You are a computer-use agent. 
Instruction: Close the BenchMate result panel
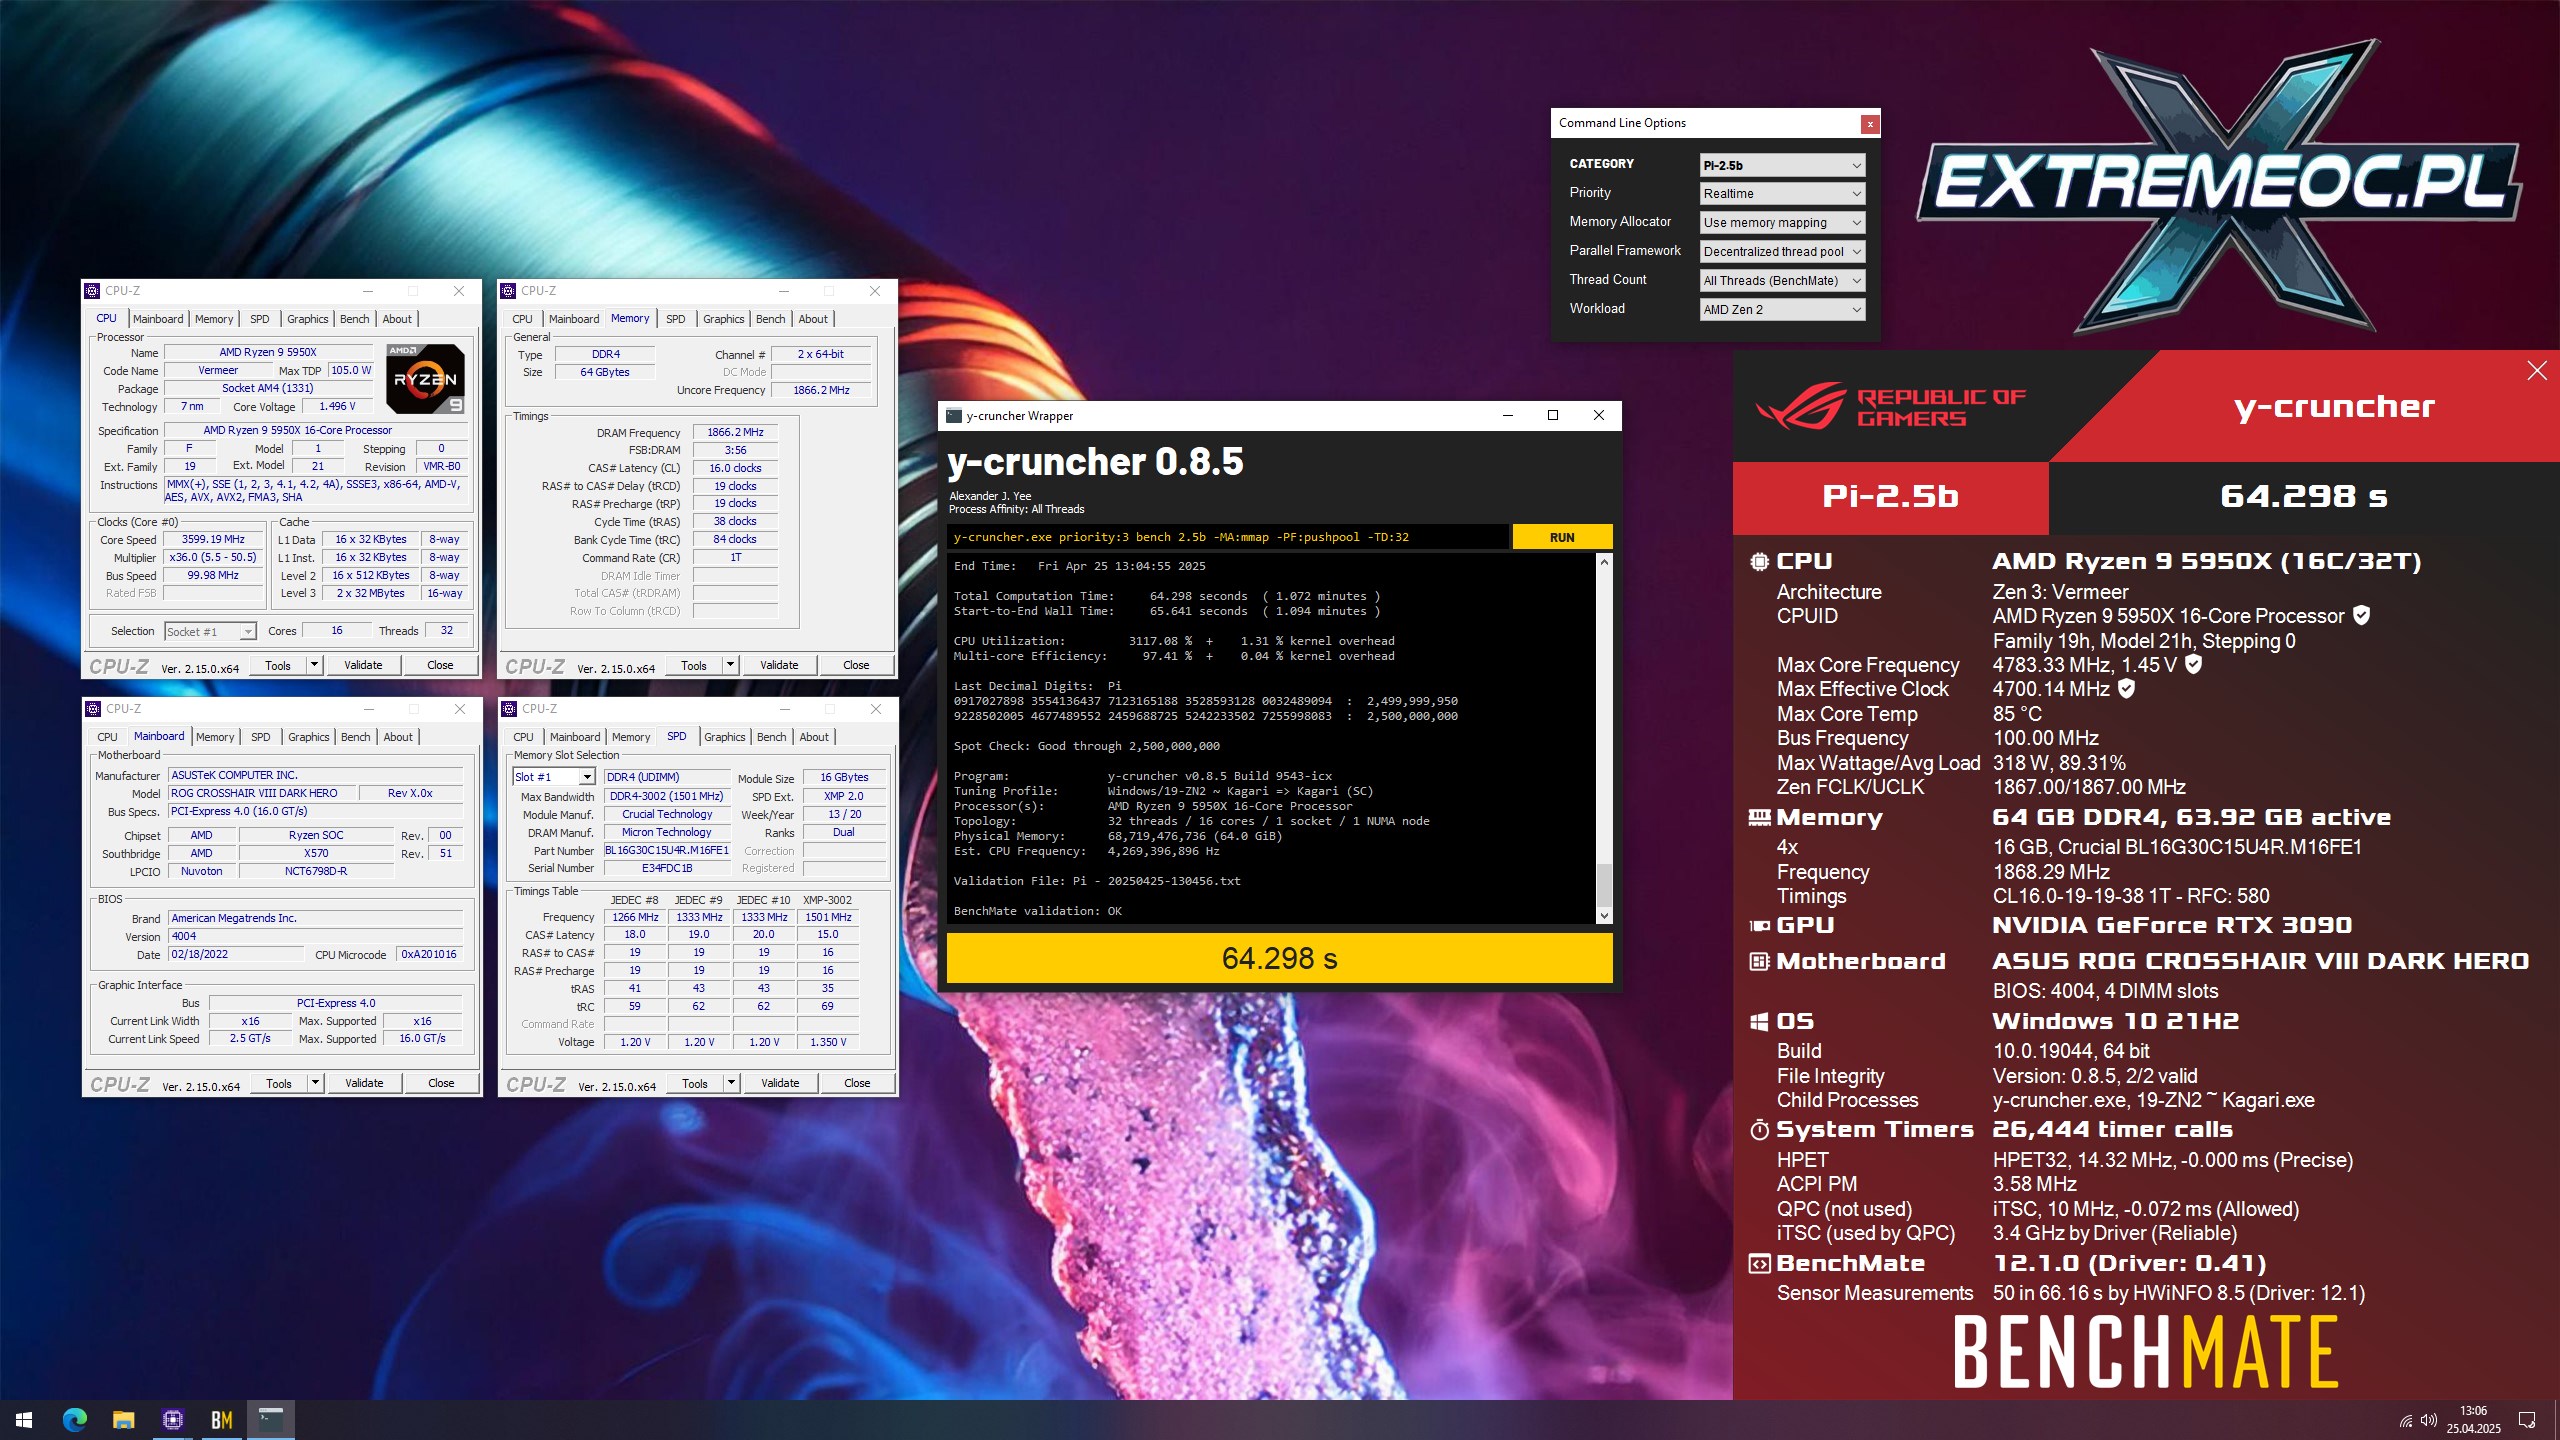click(2536, 371)
